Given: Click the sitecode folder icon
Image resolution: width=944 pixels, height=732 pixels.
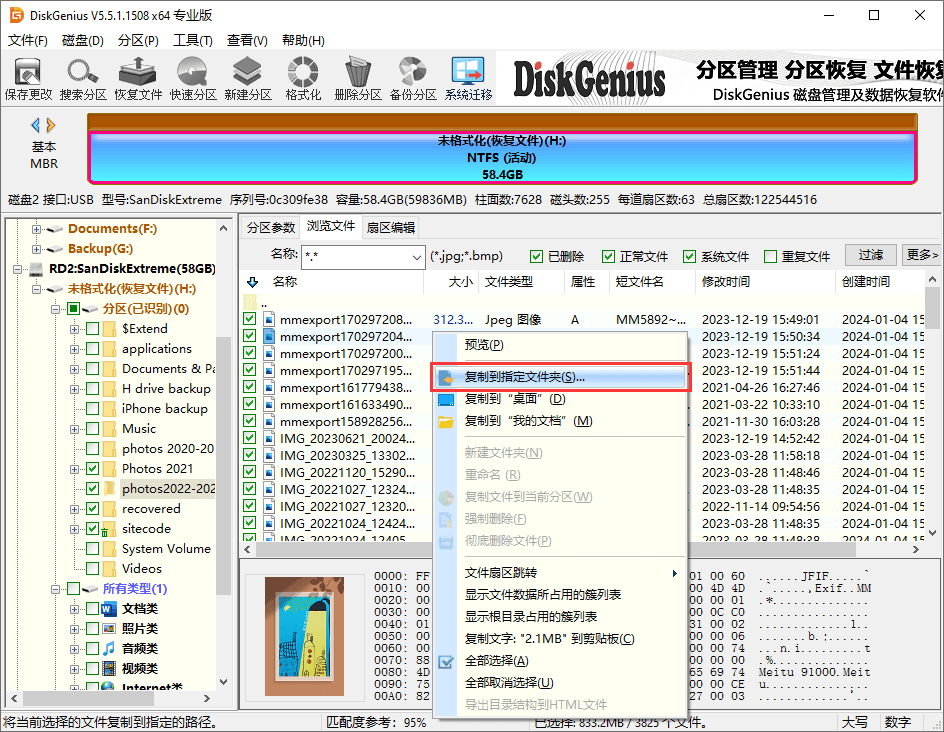Looking at the screenshot, I should point(108,529).
